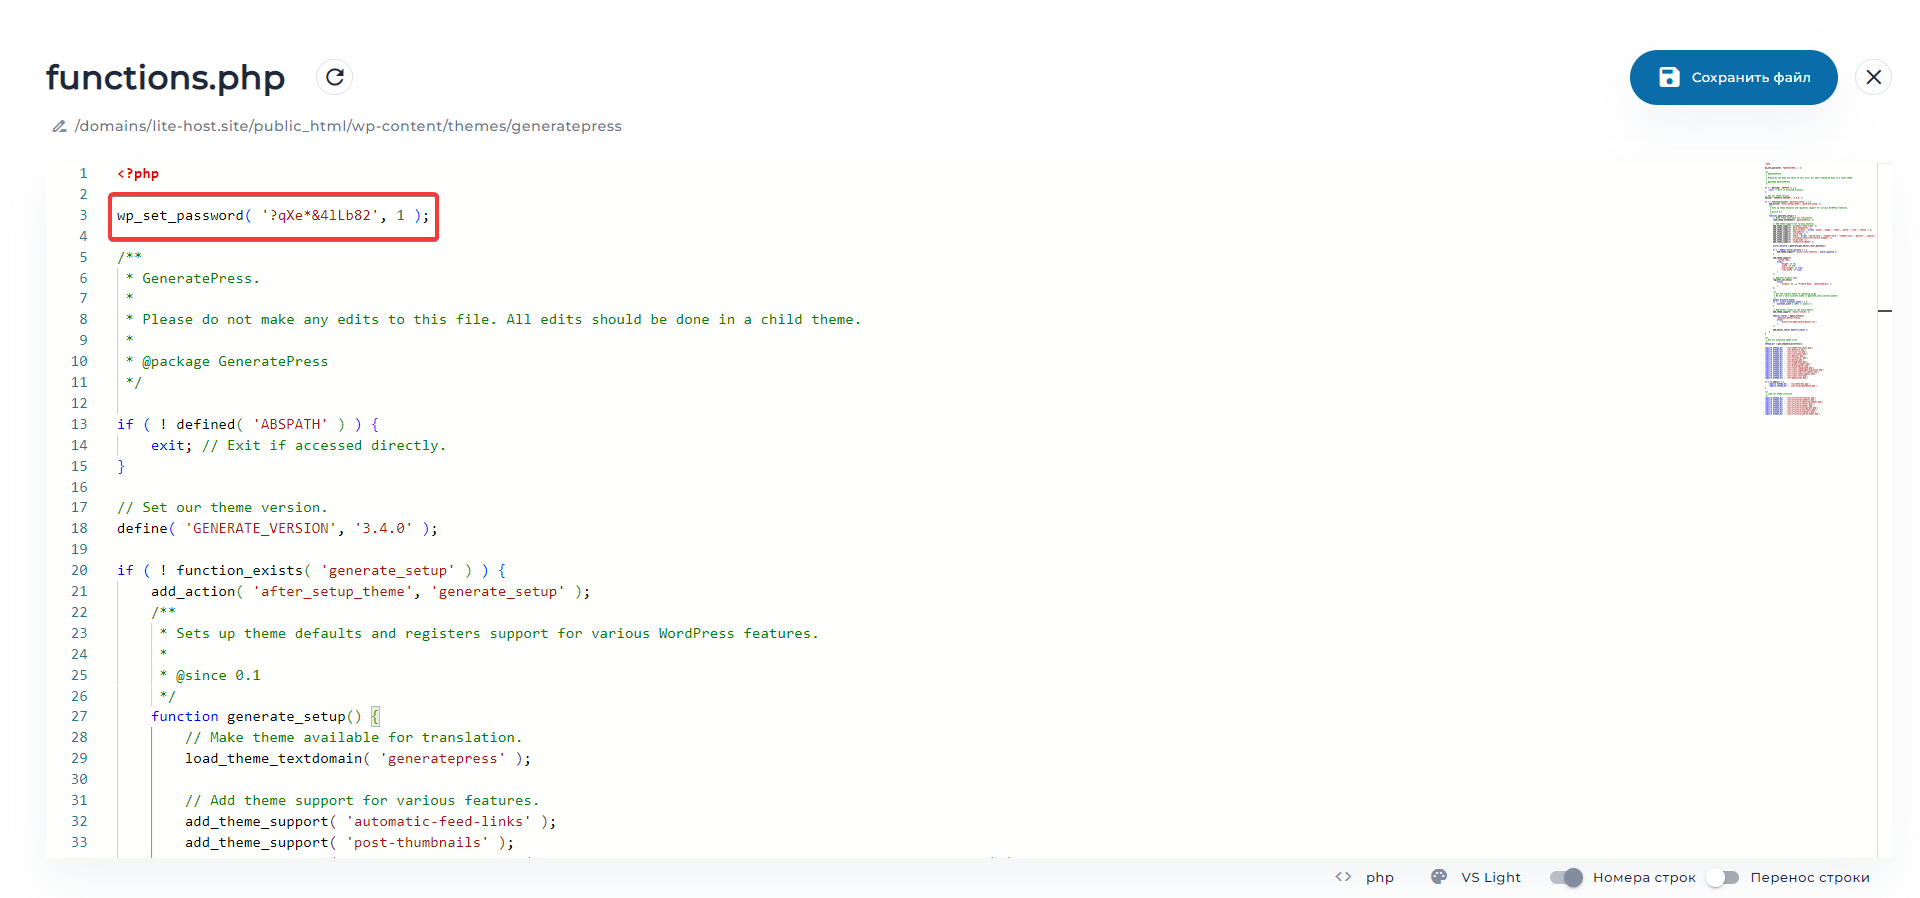Enable Перенос строки word wrap switch
The width and height of the screenshot is (1920, 898).
1723,877
